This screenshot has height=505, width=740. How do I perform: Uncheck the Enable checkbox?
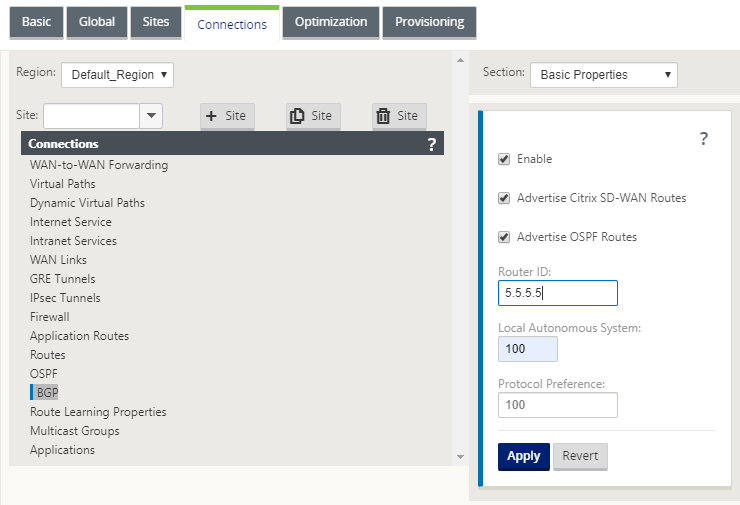504,159
